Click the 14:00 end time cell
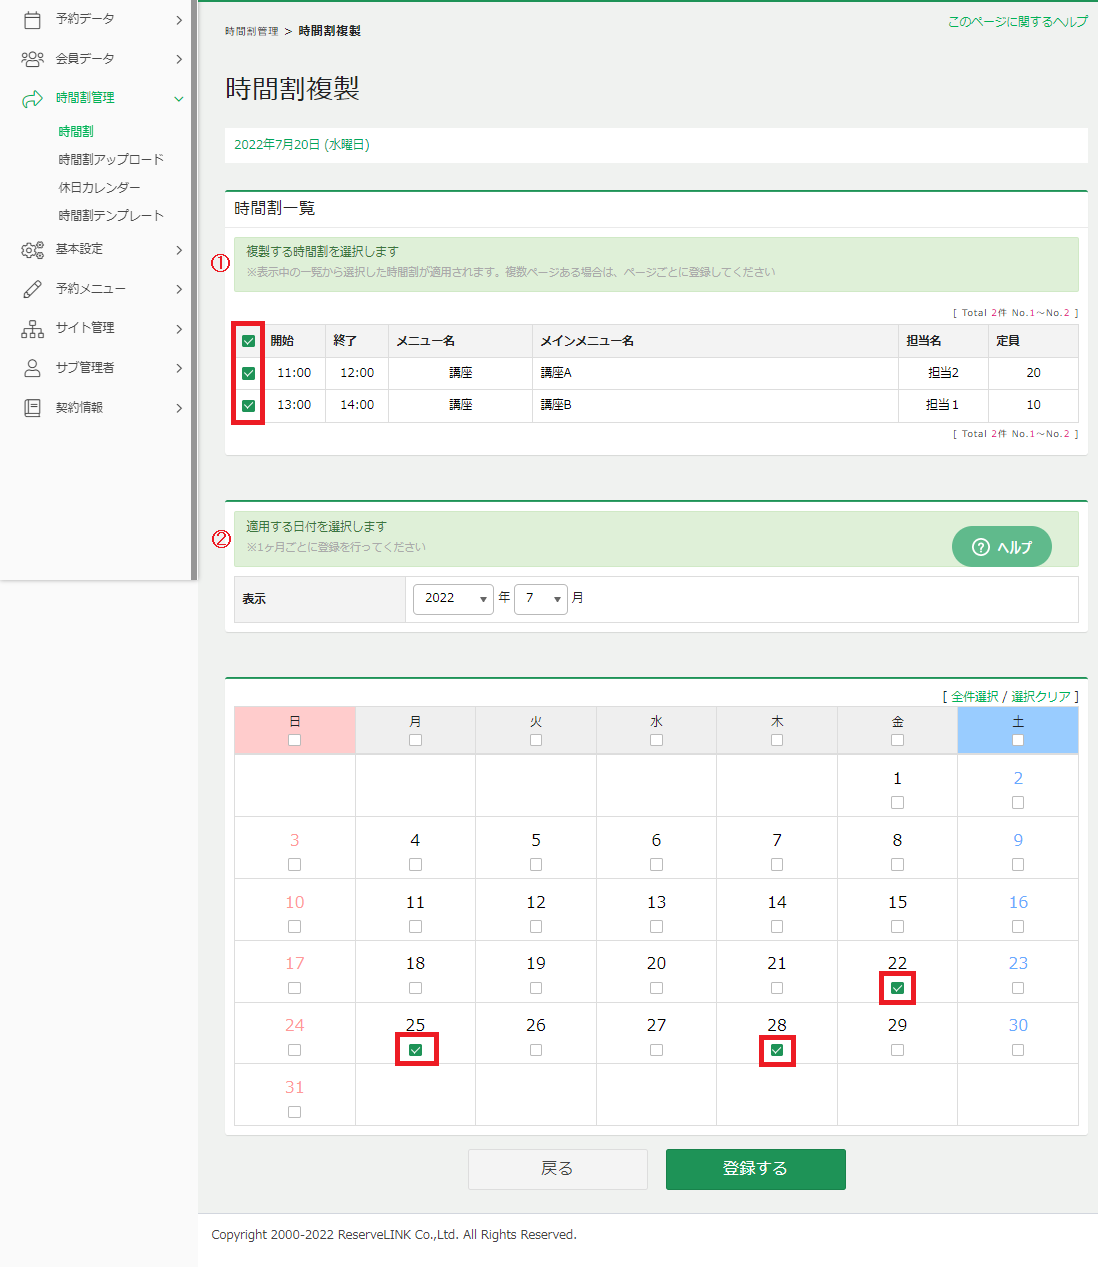Image resolution: width=1098 pixels, height=1267 pixels. (x=357, y=405)
